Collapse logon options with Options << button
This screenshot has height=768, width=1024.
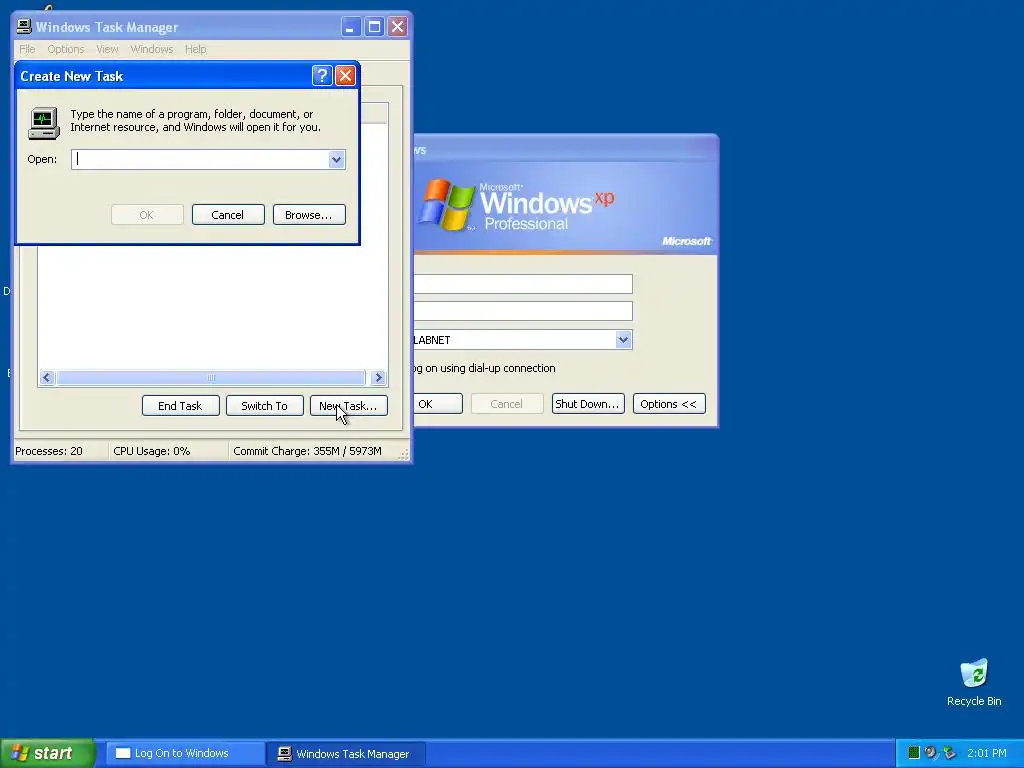point(669,404)
